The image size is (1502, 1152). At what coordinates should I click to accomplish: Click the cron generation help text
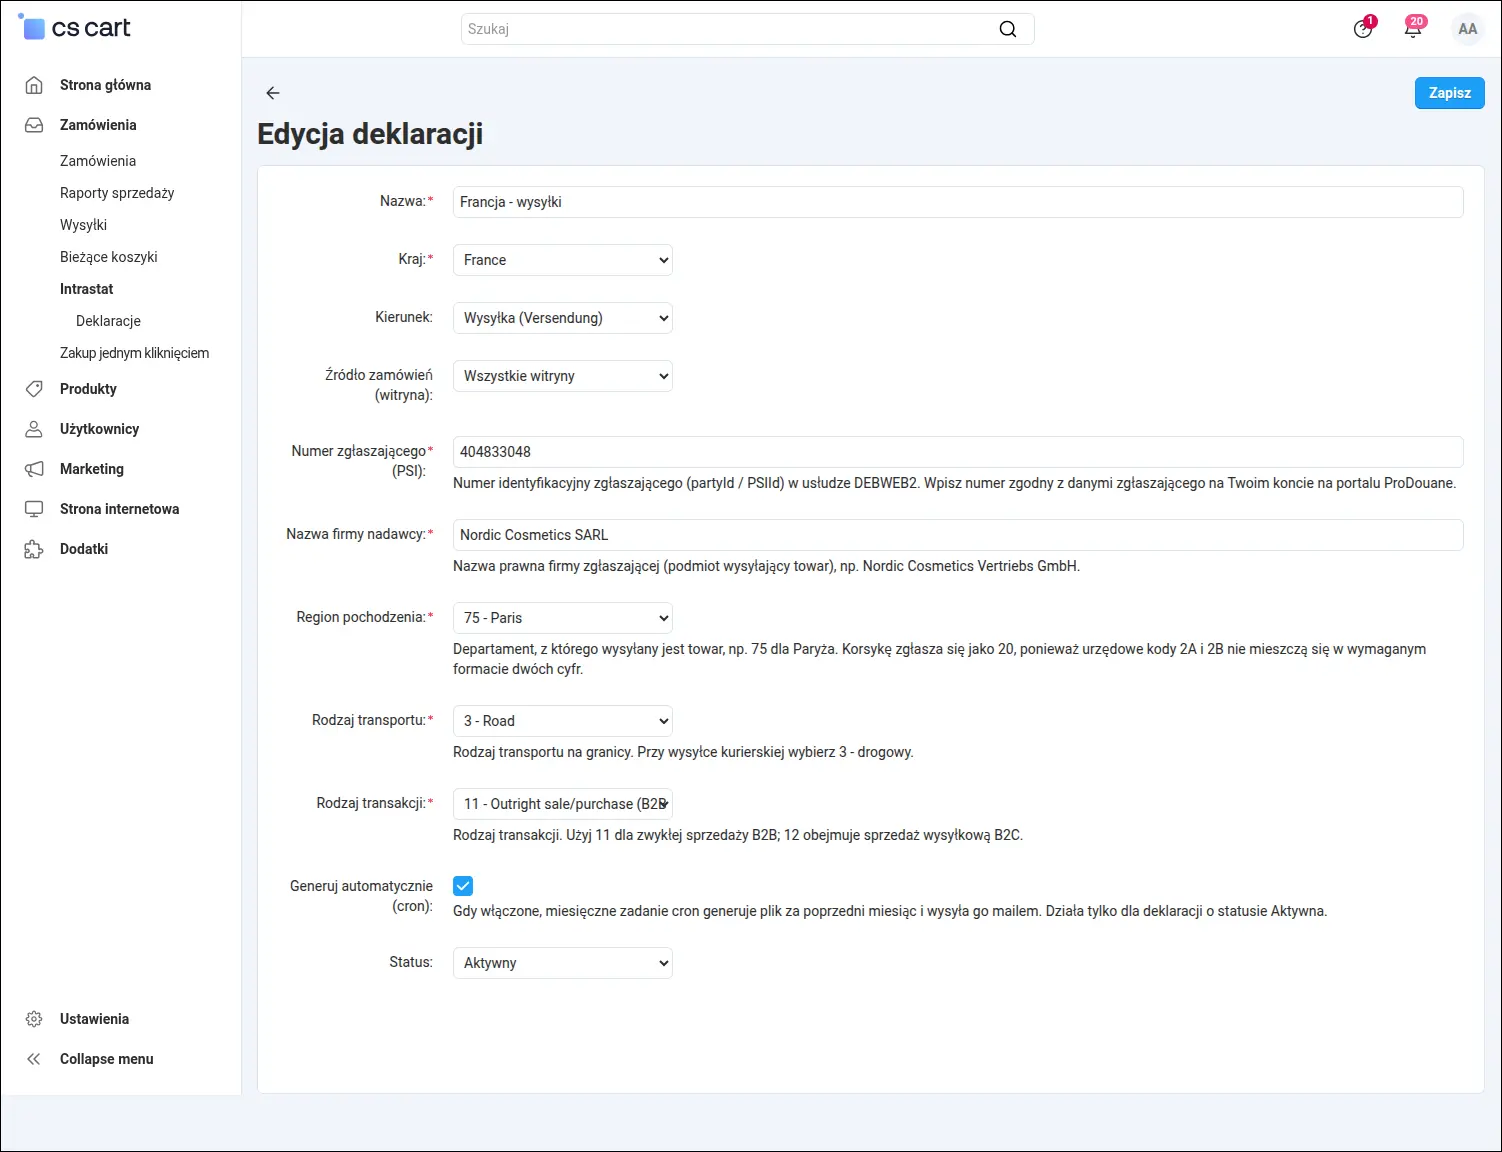coord(890,911)
